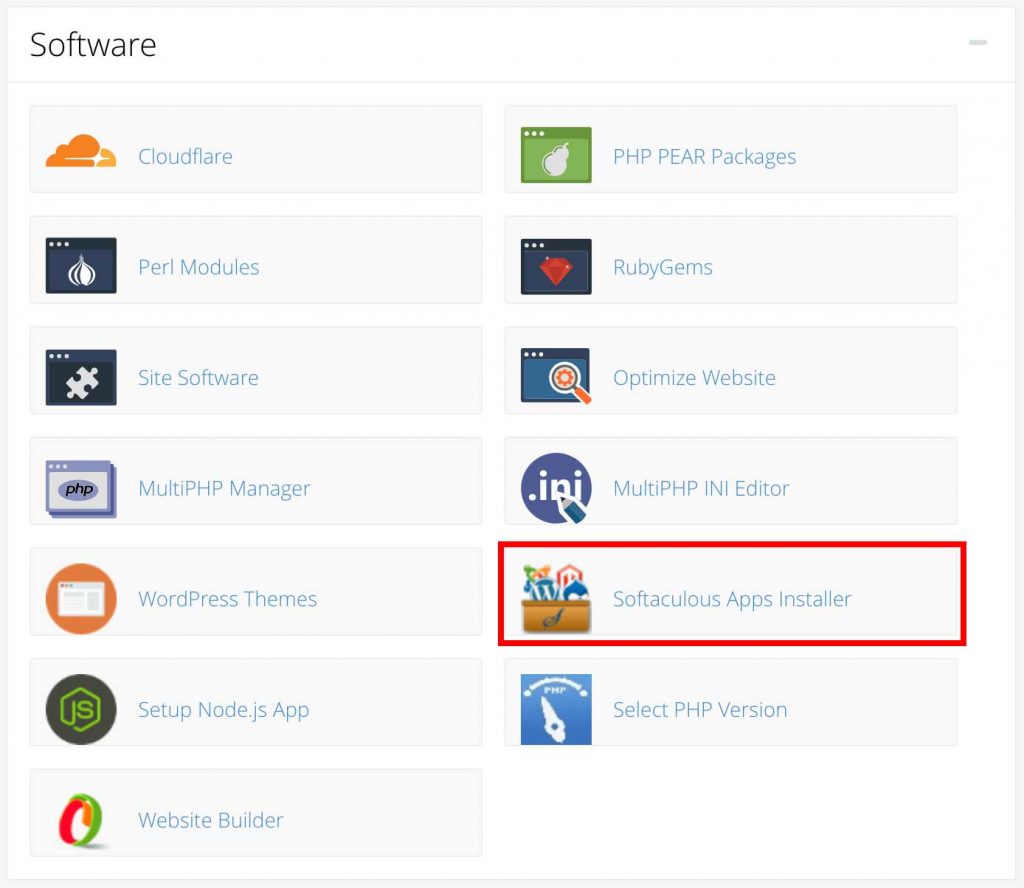Open the Setup Node.js App link
The width and height of the screenshot is (1024, 888).
point(223,710)
